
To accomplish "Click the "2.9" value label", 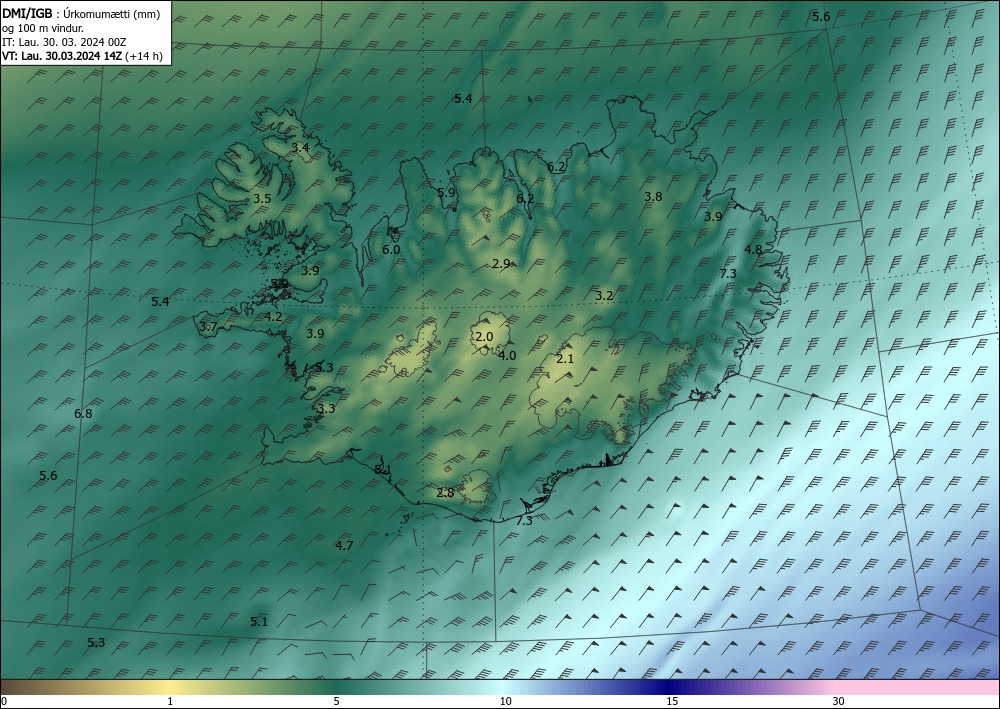I will coord(501,263).
